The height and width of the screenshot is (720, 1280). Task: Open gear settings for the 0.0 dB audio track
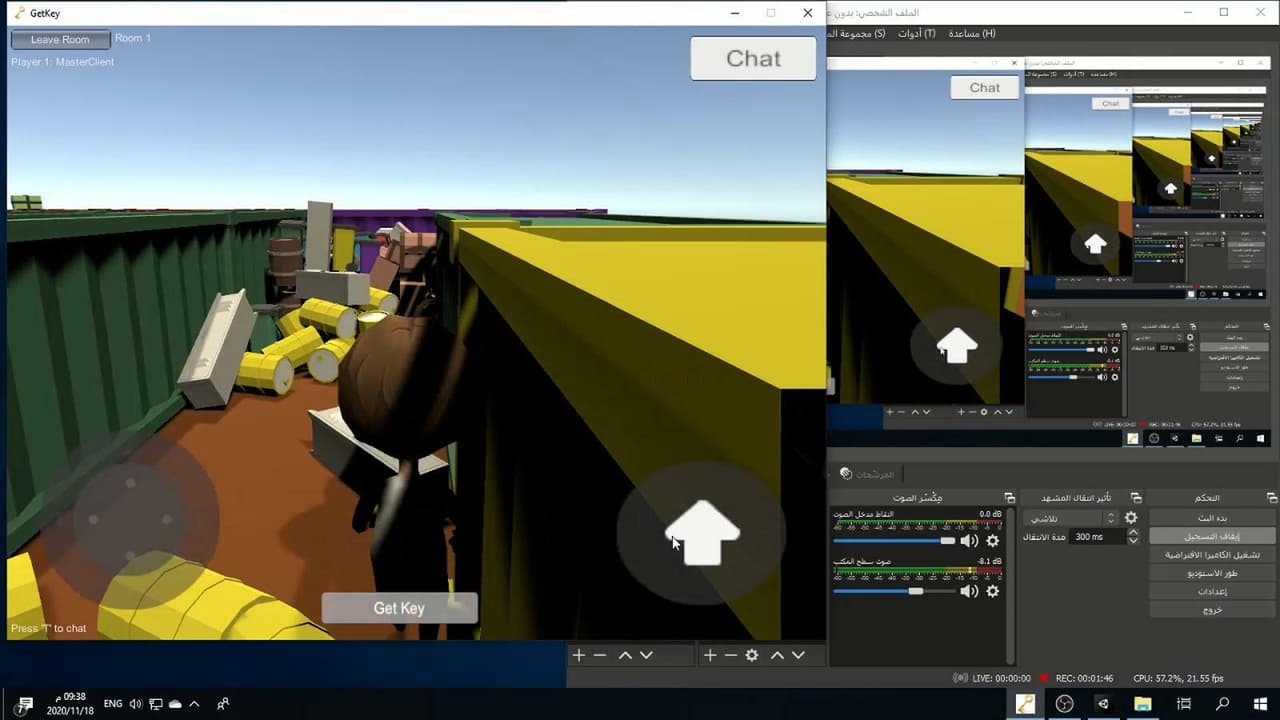click(993, 541)
